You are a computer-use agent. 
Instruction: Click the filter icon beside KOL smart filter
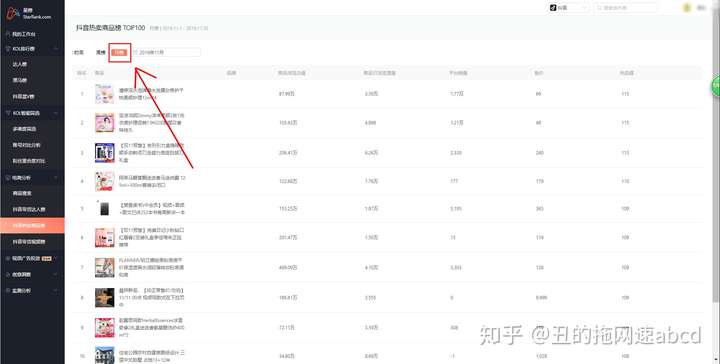[8, 112]
